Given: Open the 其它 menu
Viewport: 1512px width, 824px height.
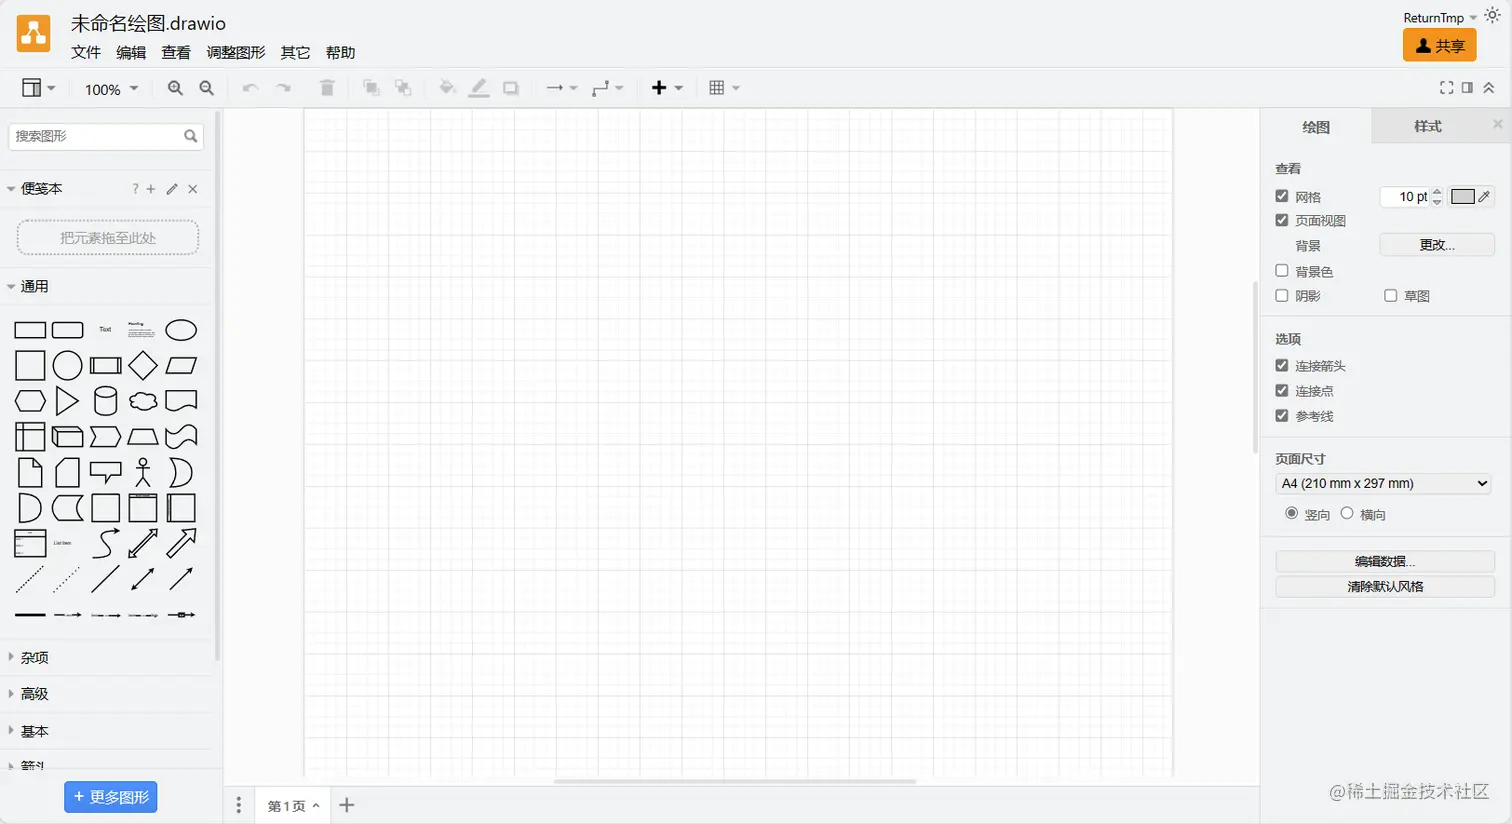Looking at the screenshot, I should (295, 52).
